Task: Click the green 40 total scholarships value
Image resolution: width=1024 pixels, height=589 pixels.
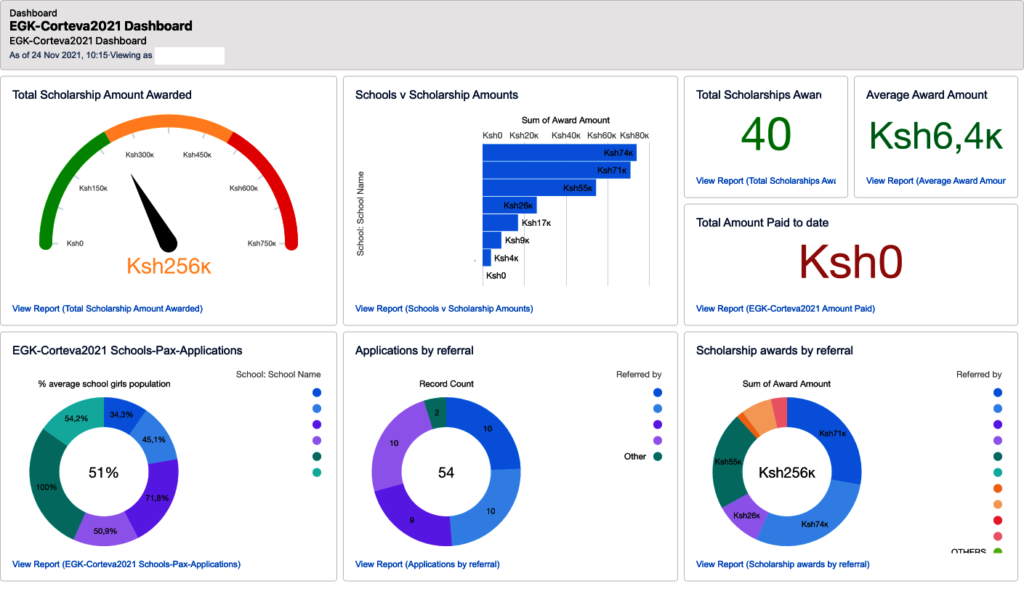Action: click(766, 135)
